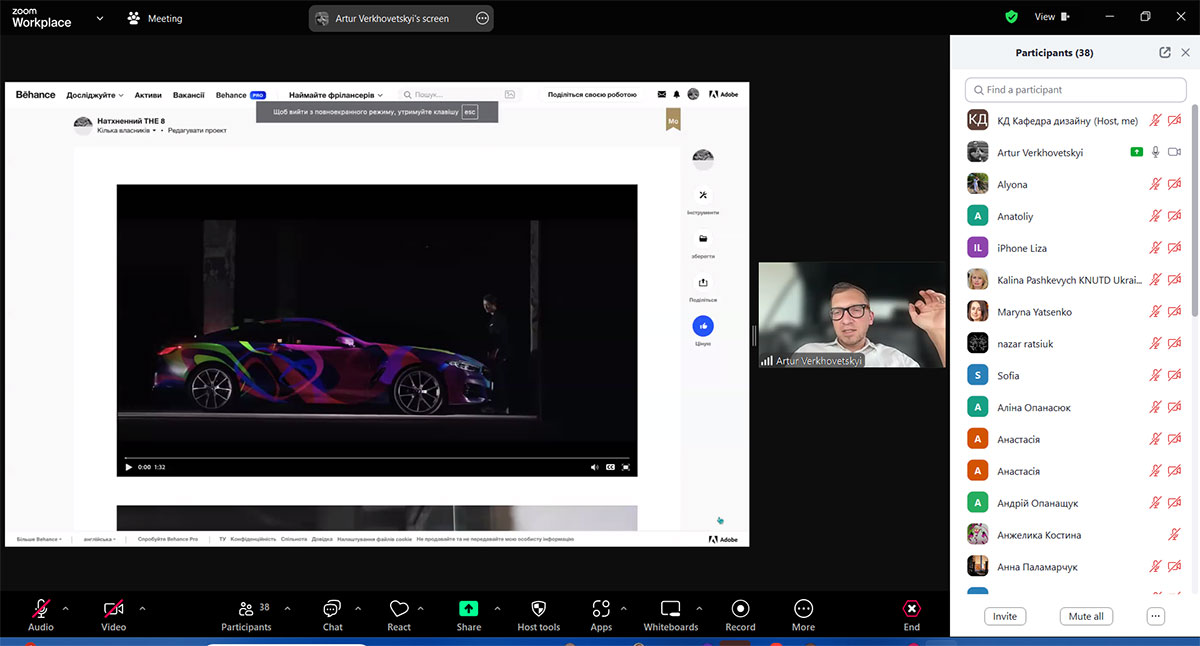The height and width of the screenshot is (646, 1200).
Task: Open More options in toolbar
Action: click(803, 613)
